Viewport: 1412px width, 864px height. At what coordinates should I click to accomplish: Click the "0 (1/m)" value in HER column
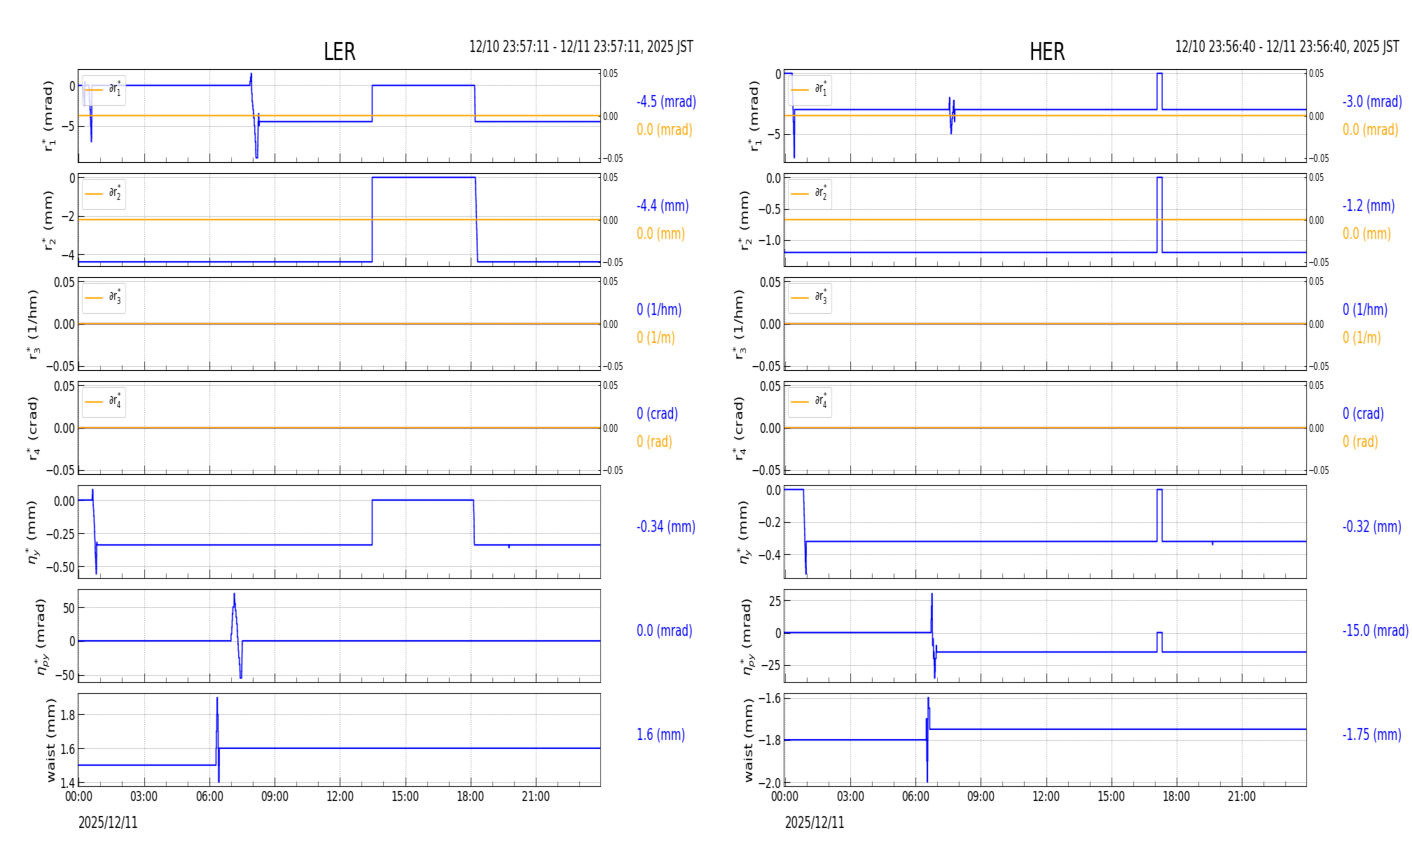click(x=1362, y=338)
